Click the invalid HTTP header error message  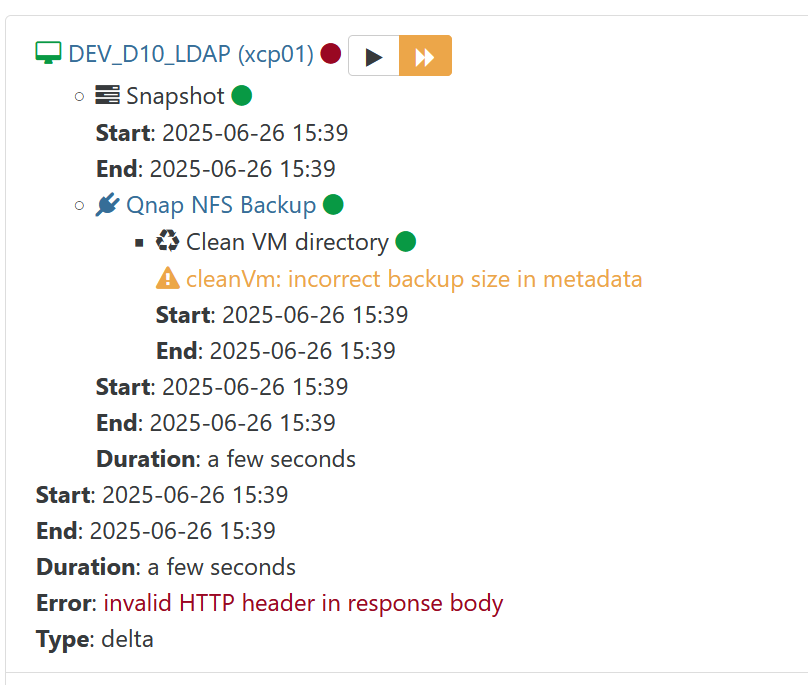coord(303,604)
